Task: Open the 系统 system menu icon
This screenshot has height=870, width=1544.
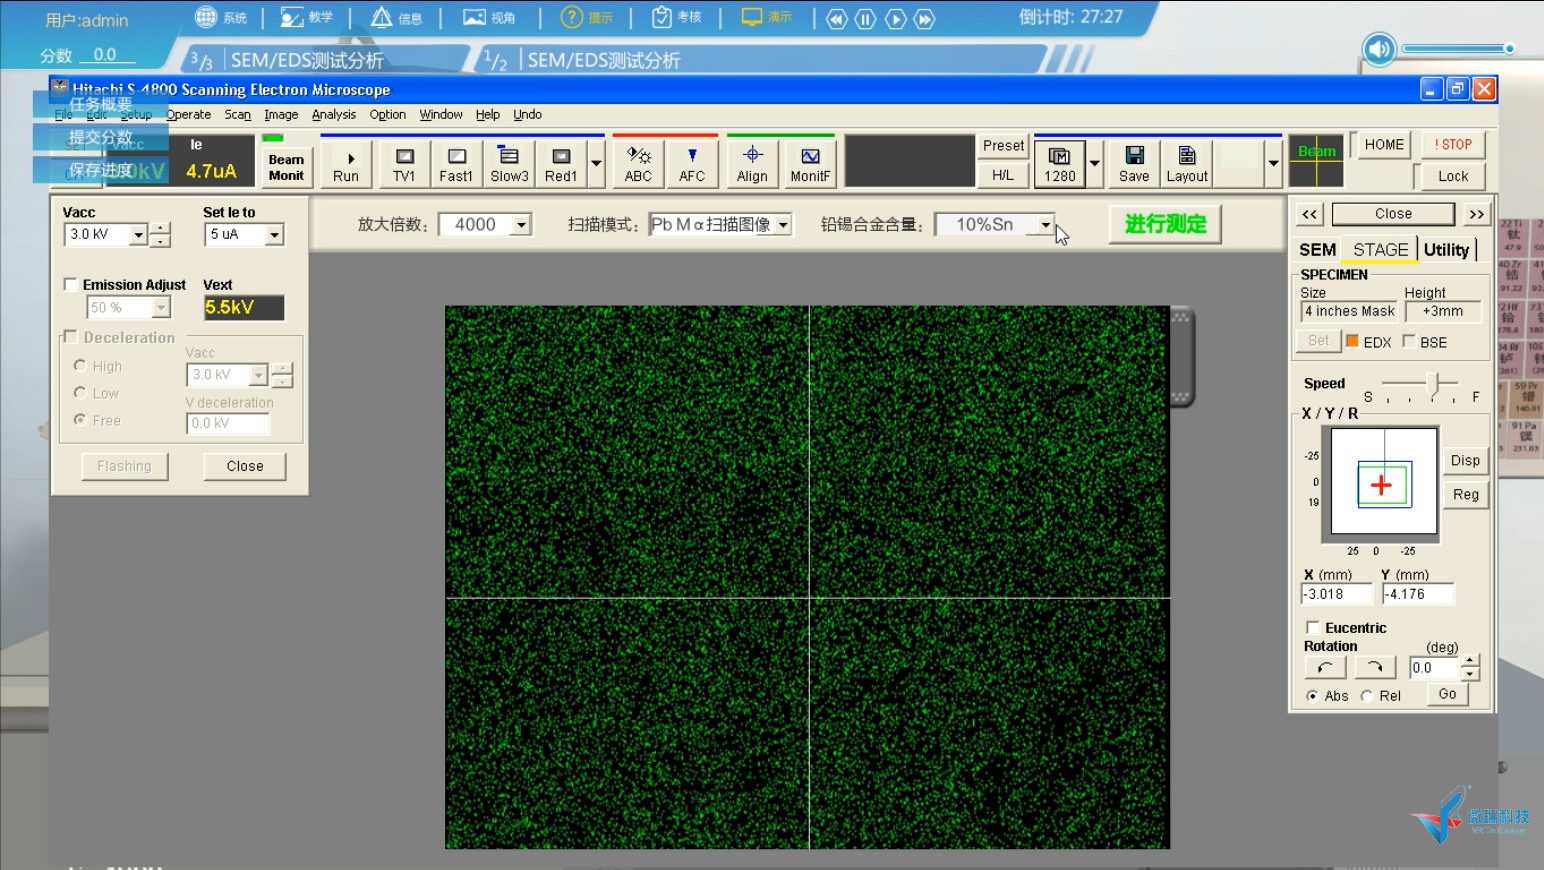Action: pos(221,17)
